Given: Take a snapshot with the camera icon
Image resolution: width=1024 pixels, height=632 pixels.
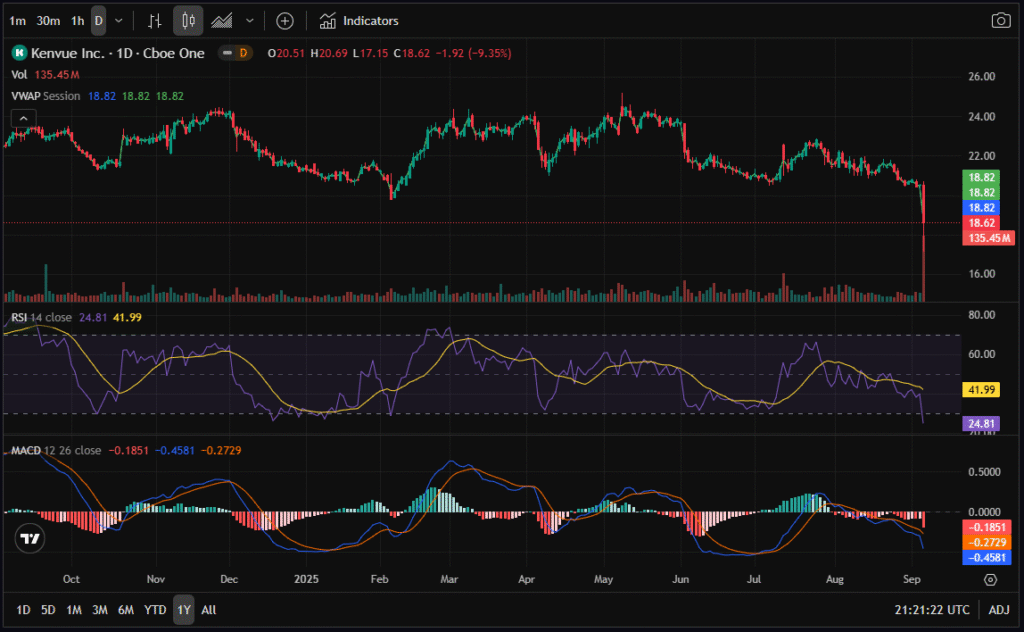Looking at the screenshot, I should click(1000, 20).
